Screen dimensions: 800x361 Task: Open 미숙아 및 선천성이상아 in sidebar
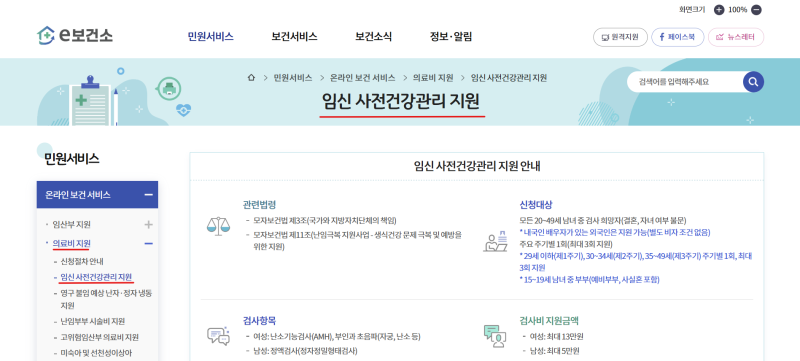pos(96,353)
